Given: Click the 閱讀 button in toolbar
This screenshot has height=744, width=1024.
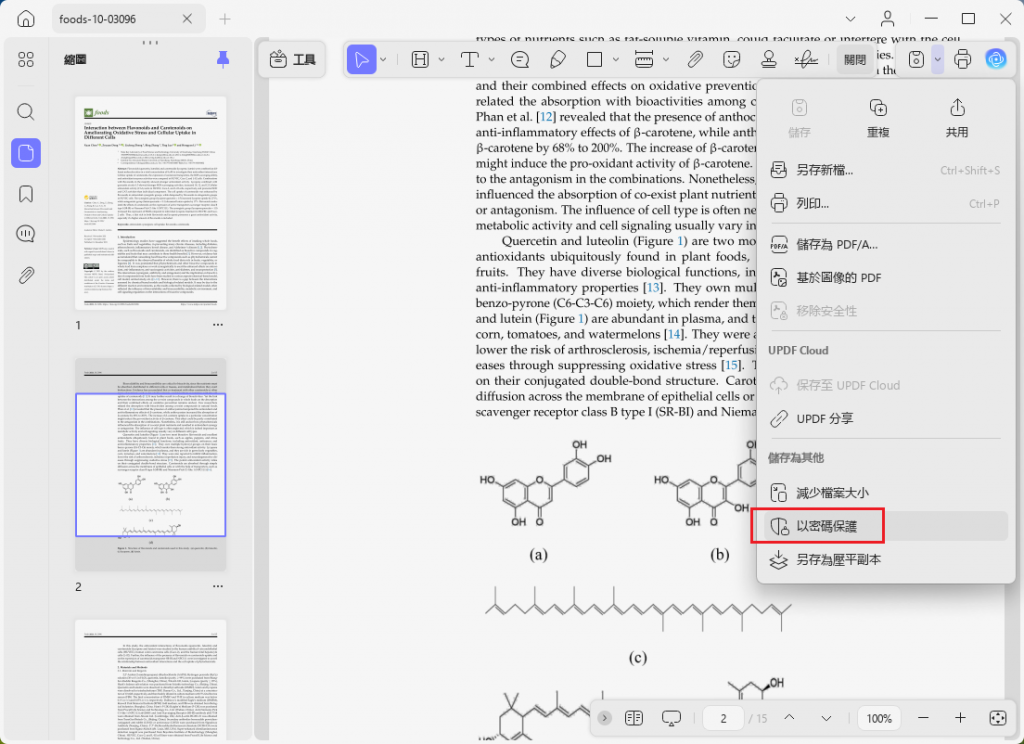Looking at the screenshot, I should (x=856, y=59).
